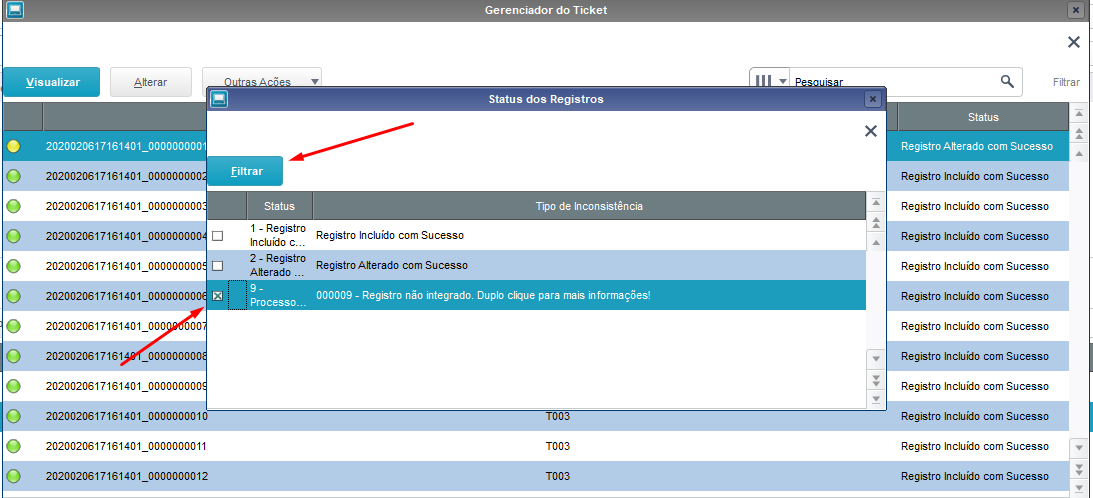Select ticket 2020020617161401_0000000012

coord(127,476)
